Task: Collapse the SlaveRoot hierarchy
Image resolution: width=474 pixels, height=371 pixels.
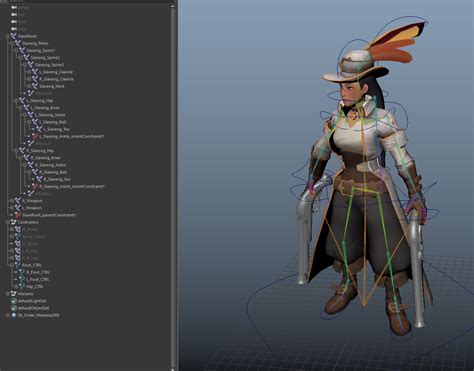Action: coord(7,36)
